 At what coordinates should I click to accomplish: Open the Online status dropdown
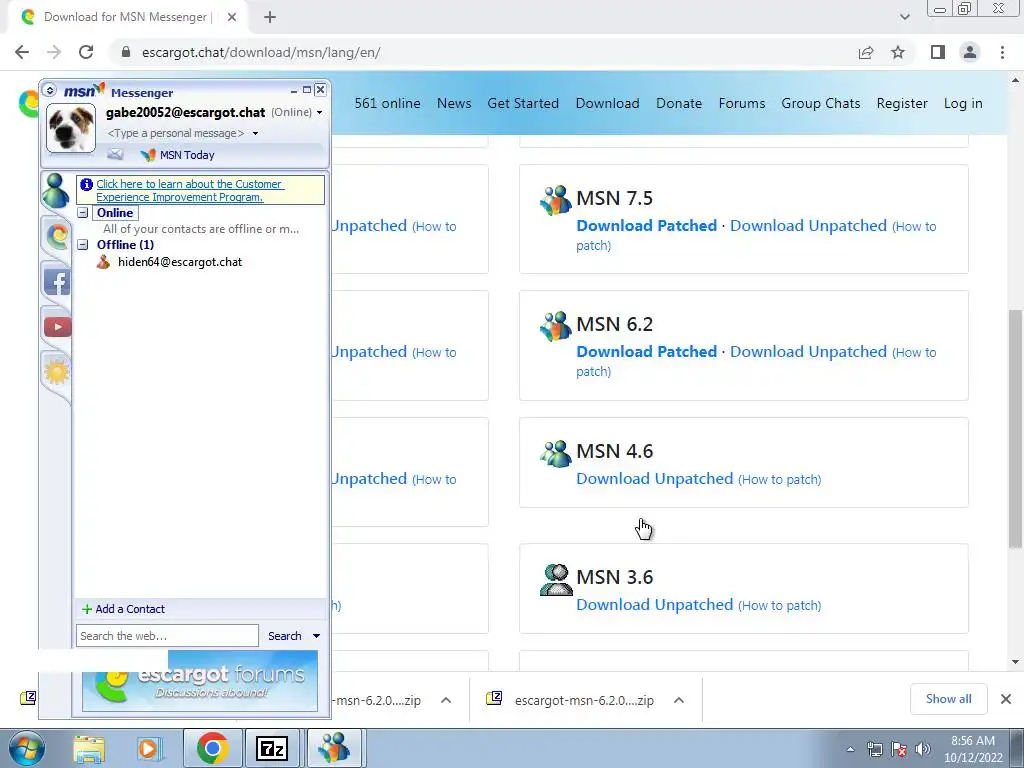point(319,112)
